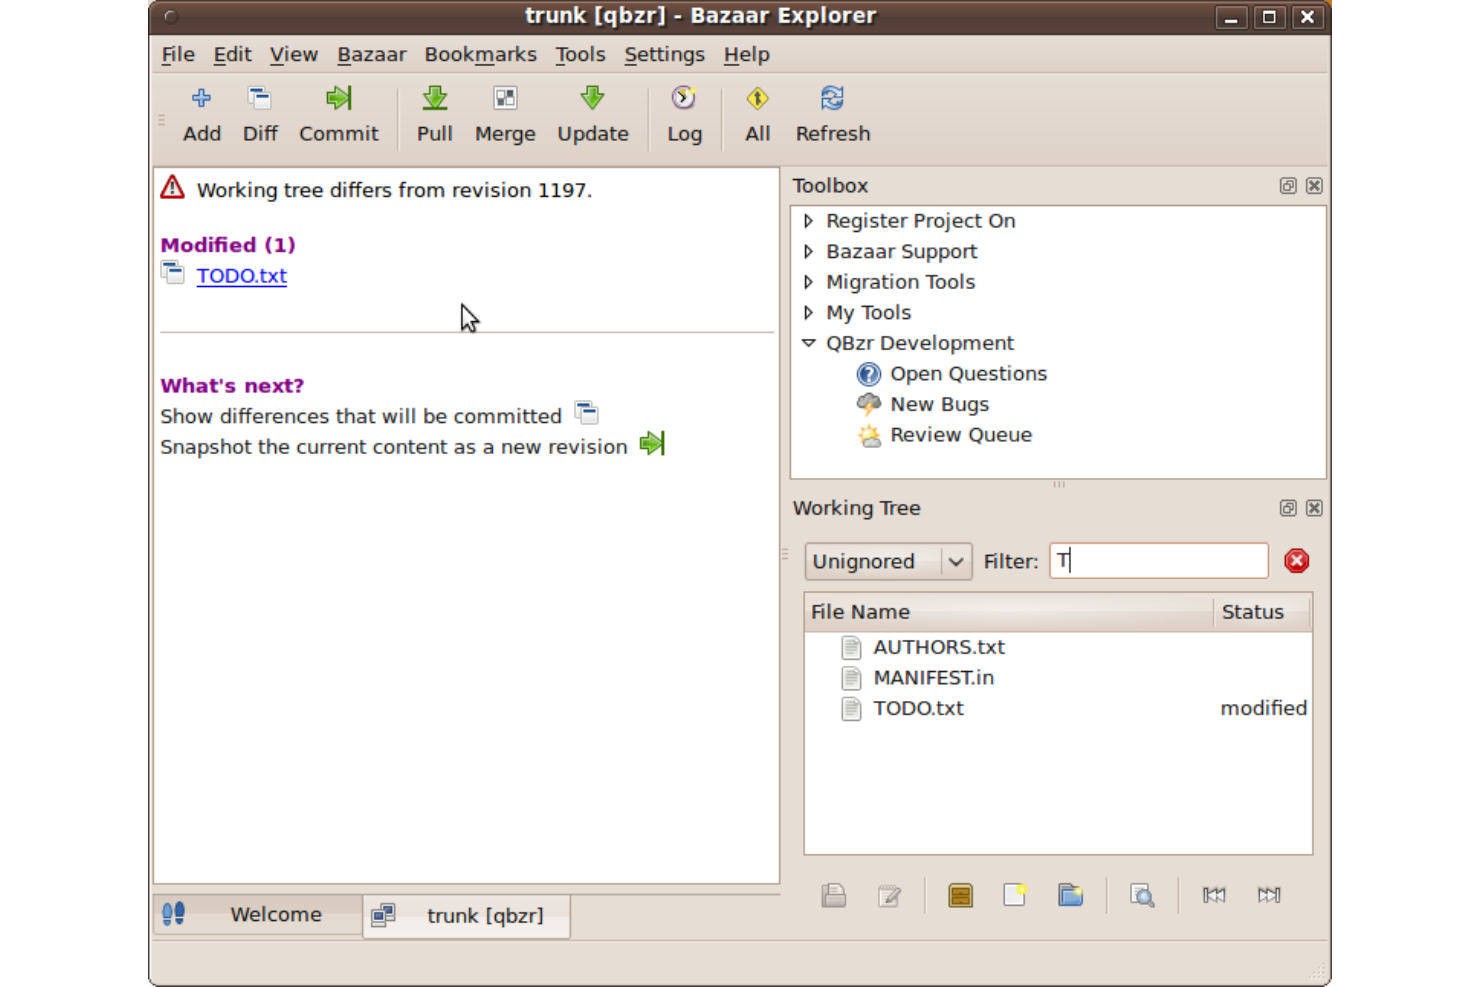Viewport: 1480px width, 987px height.
Task: Select AUTHORS.txt in the file list
Action: 938,647
